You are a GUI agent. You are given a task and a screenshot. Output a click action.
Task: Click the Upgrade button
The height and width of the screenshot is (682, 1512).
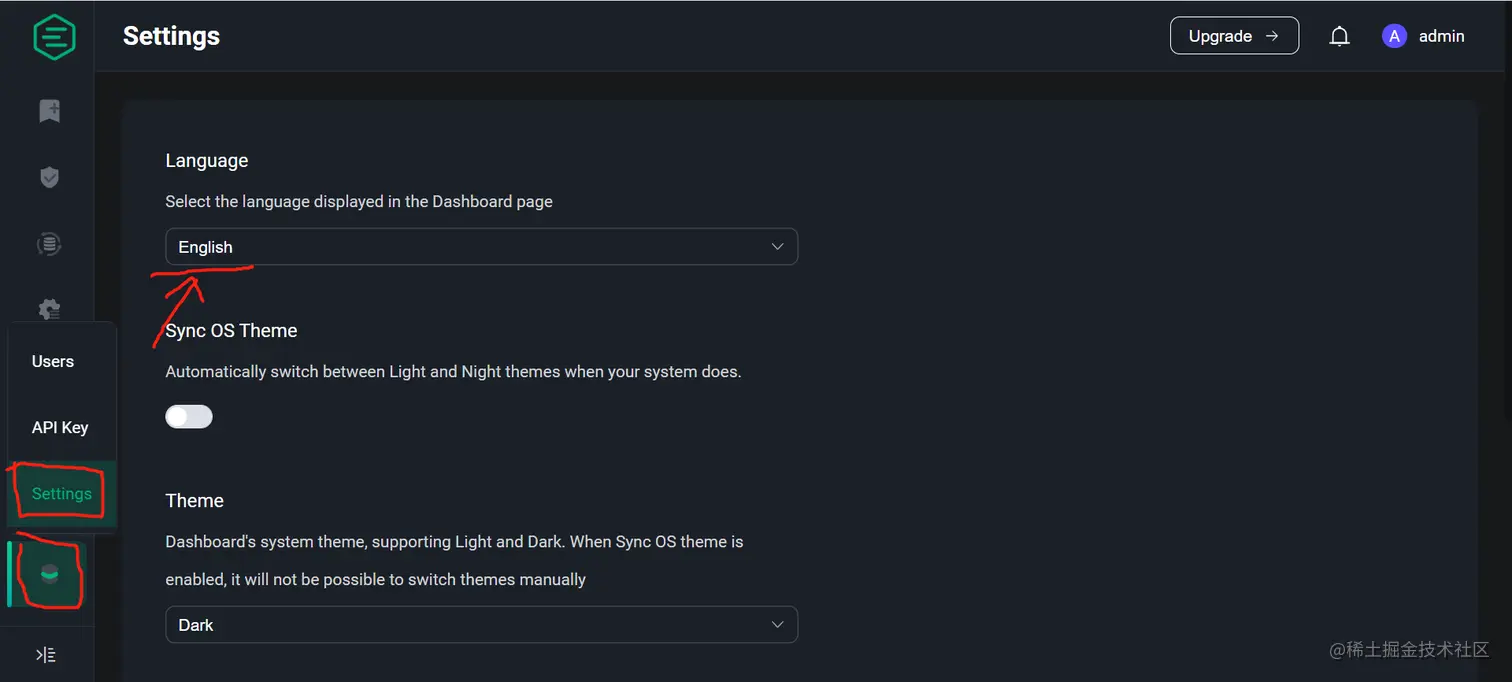coord(1234,36)
